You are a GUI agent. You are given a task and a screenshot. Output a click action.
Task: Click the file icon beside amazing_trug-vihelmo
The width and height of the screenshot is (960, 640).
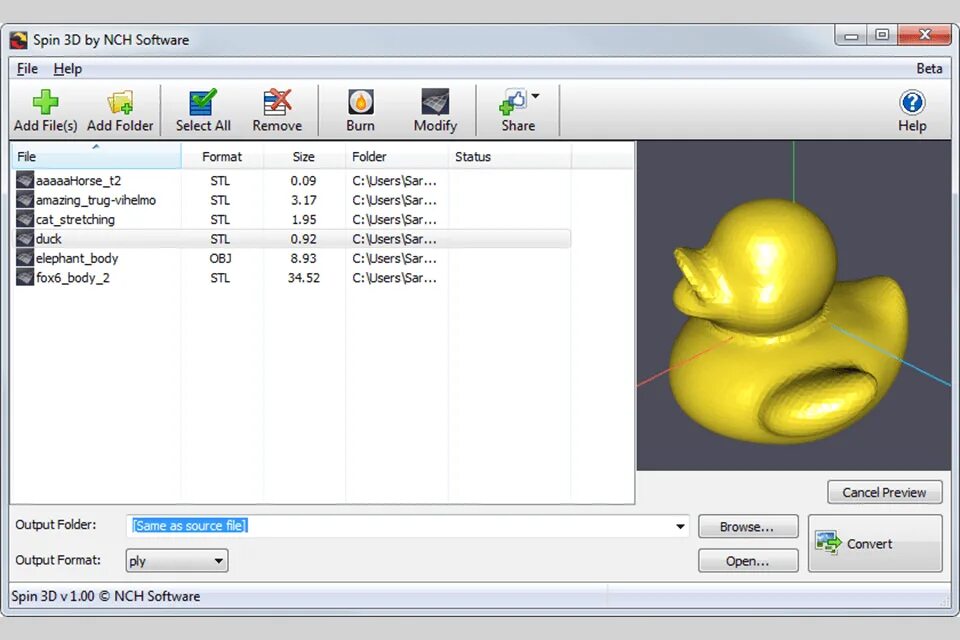pos(25,200)
